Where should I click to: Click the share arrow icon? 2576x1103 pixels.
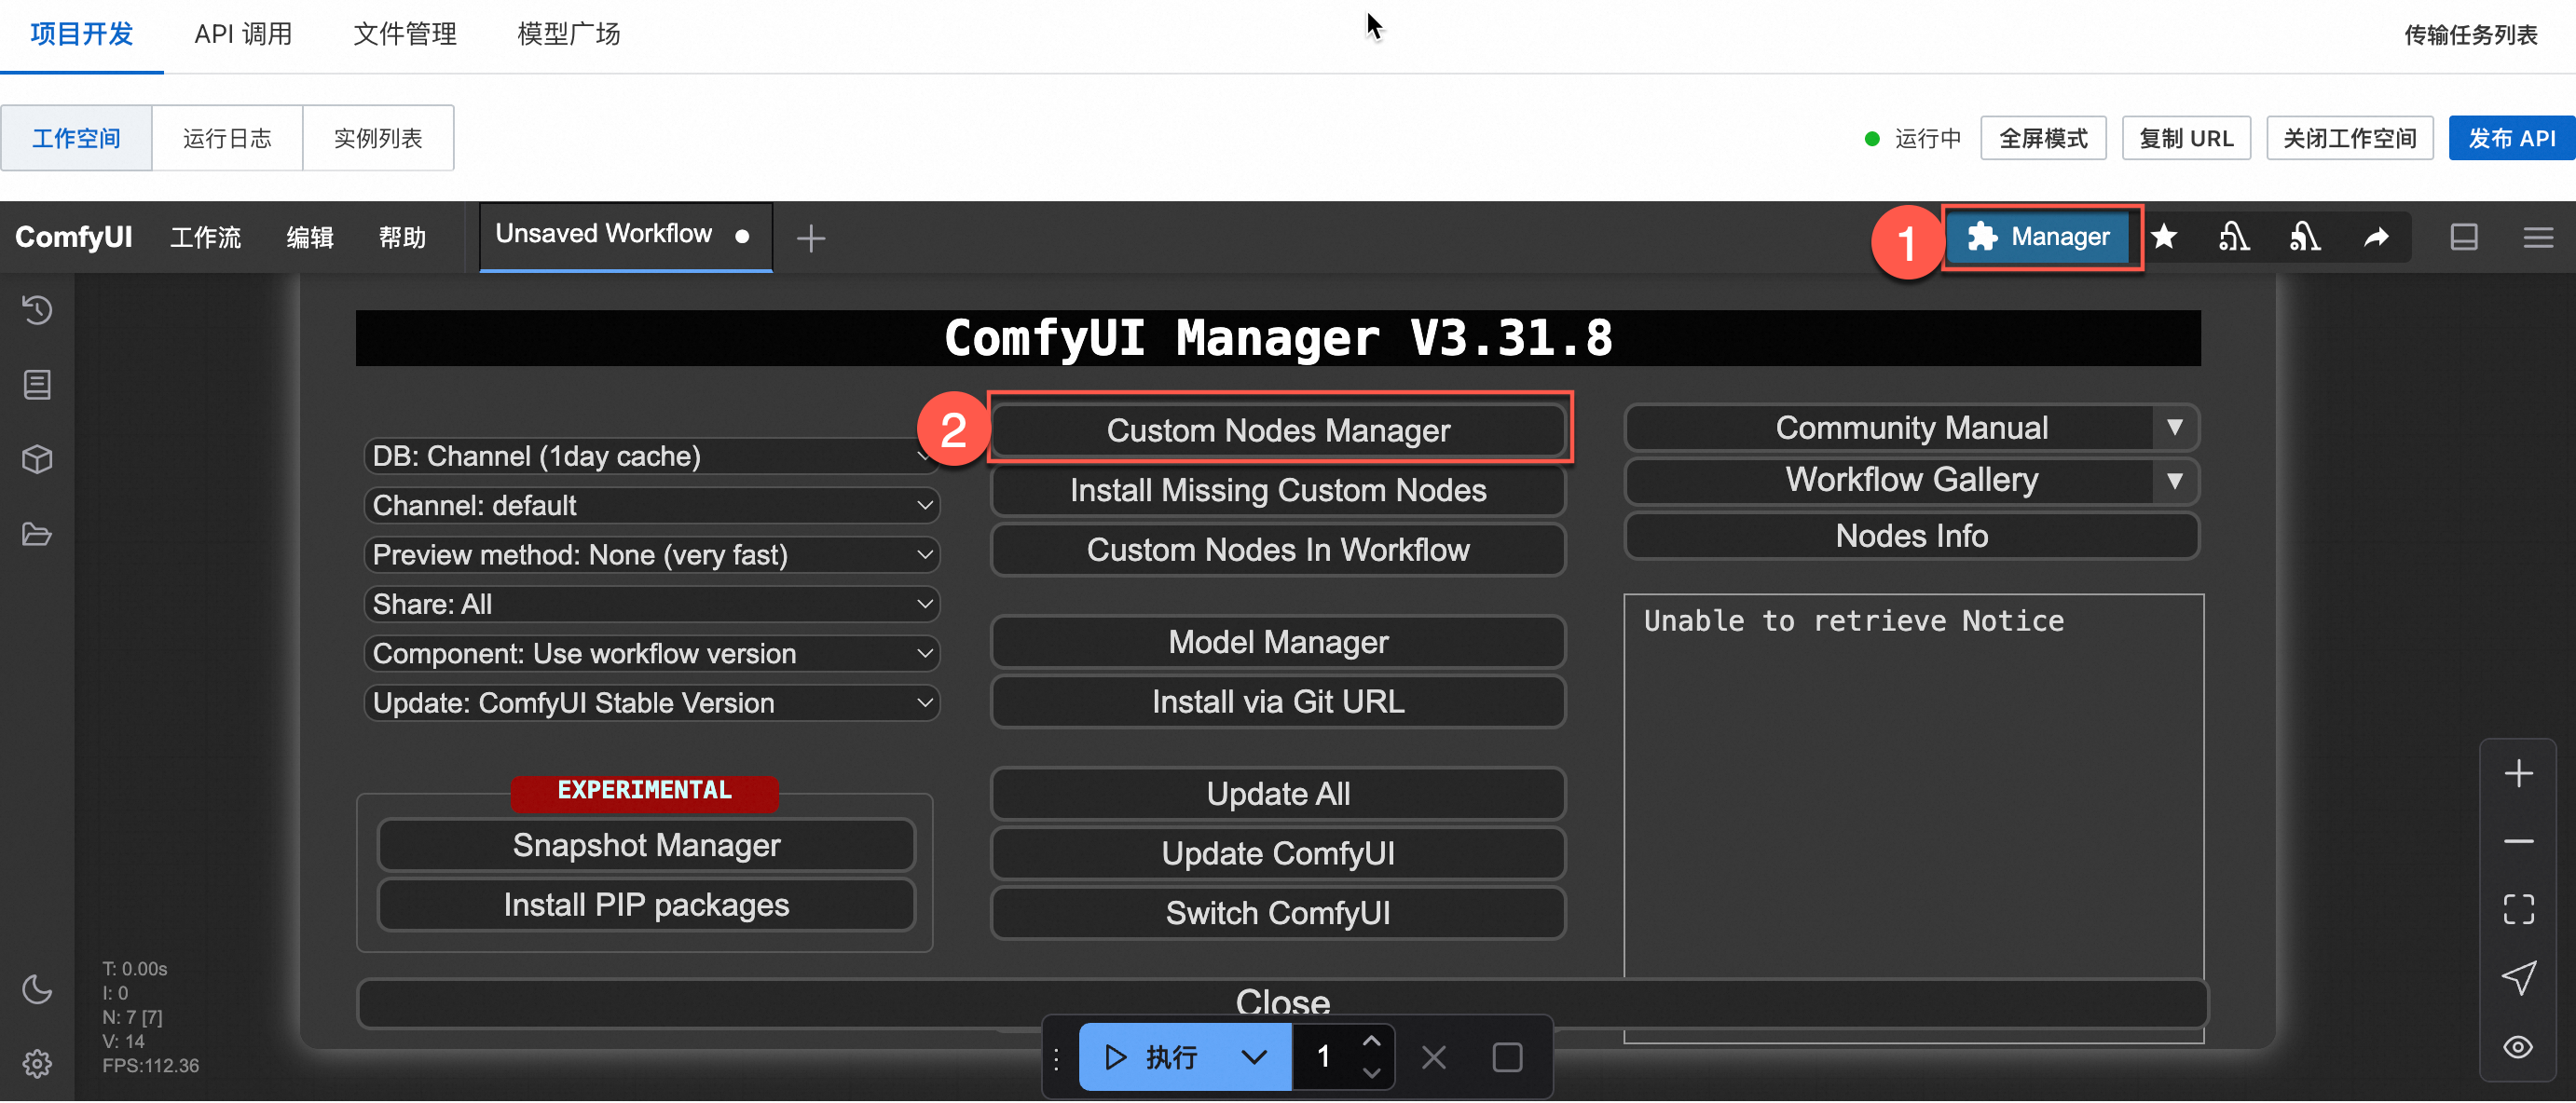2376,237
